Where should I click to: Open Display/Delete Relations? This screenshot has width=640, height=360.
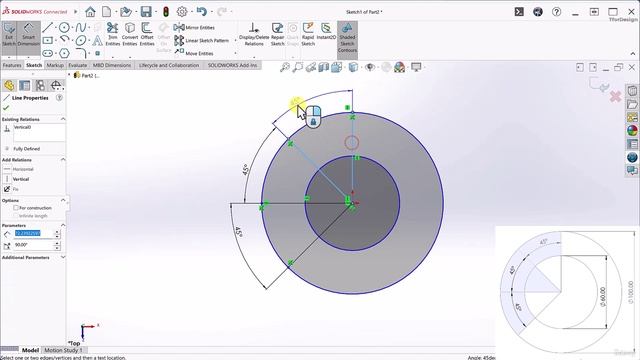click(x=254, y=34)
